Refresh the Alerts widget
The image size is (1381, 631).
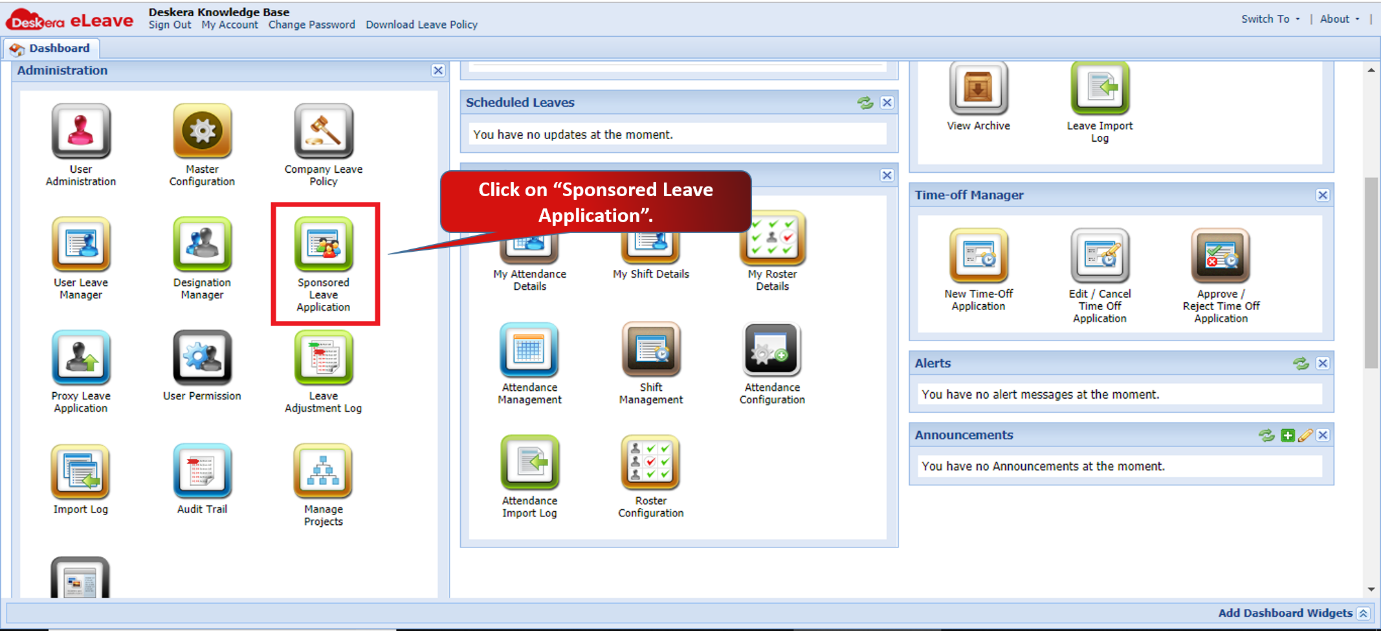coord(1301,364)
